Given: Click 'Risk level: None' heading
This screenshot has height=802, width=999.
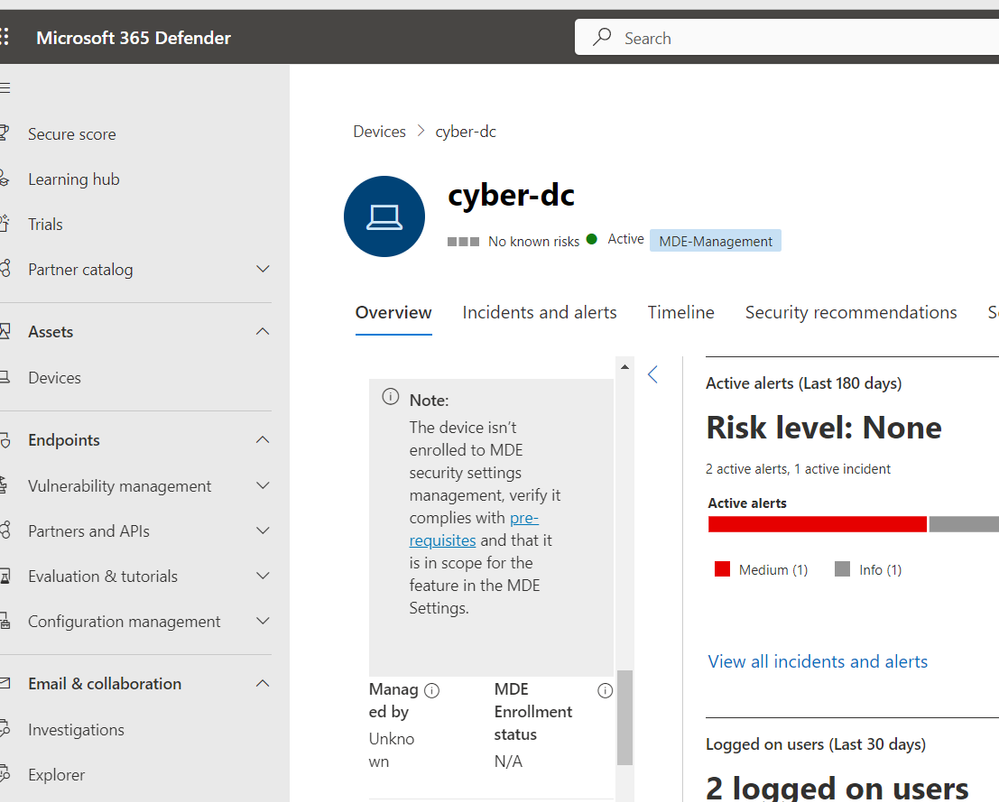Looking at the screenshot, I should click(x=823, y=427).
